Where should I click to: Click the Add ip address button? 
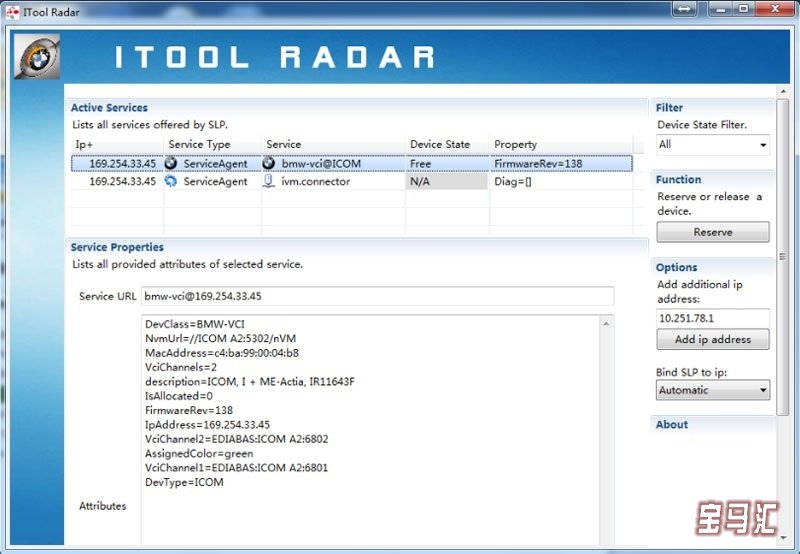(x=713, y=339)
